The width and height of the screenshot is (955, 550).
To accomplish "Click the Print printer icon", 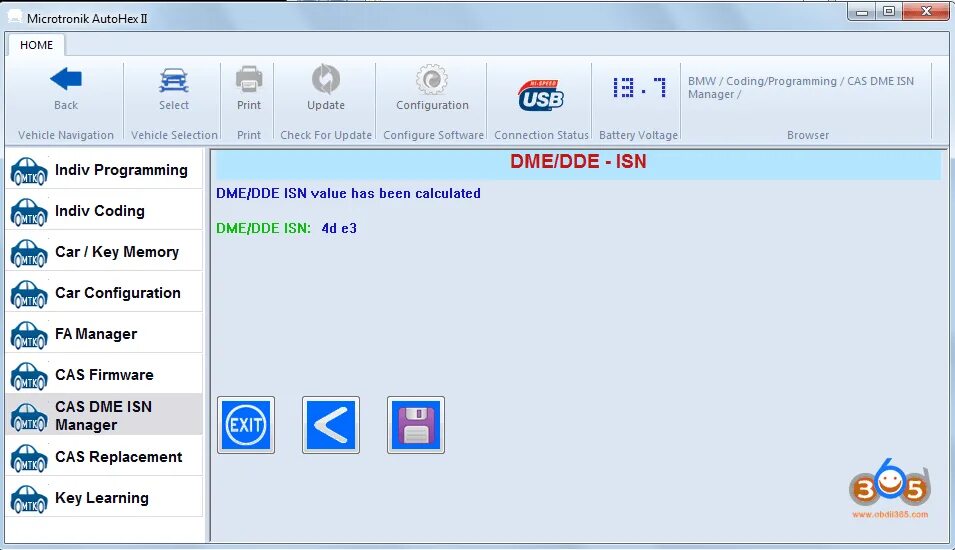I will tap(249, 79).
